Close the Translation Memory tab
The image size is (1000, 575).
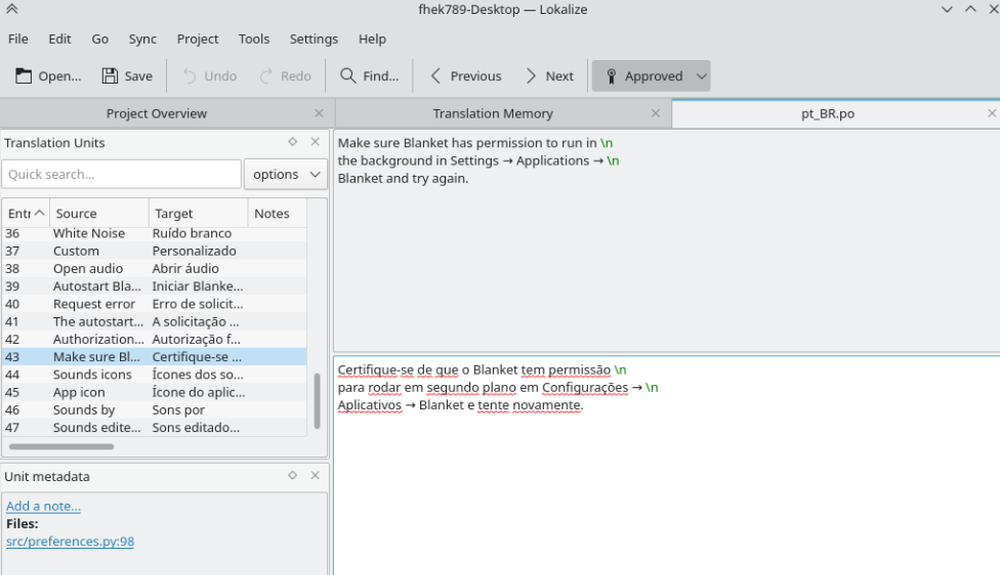[656, 113]
